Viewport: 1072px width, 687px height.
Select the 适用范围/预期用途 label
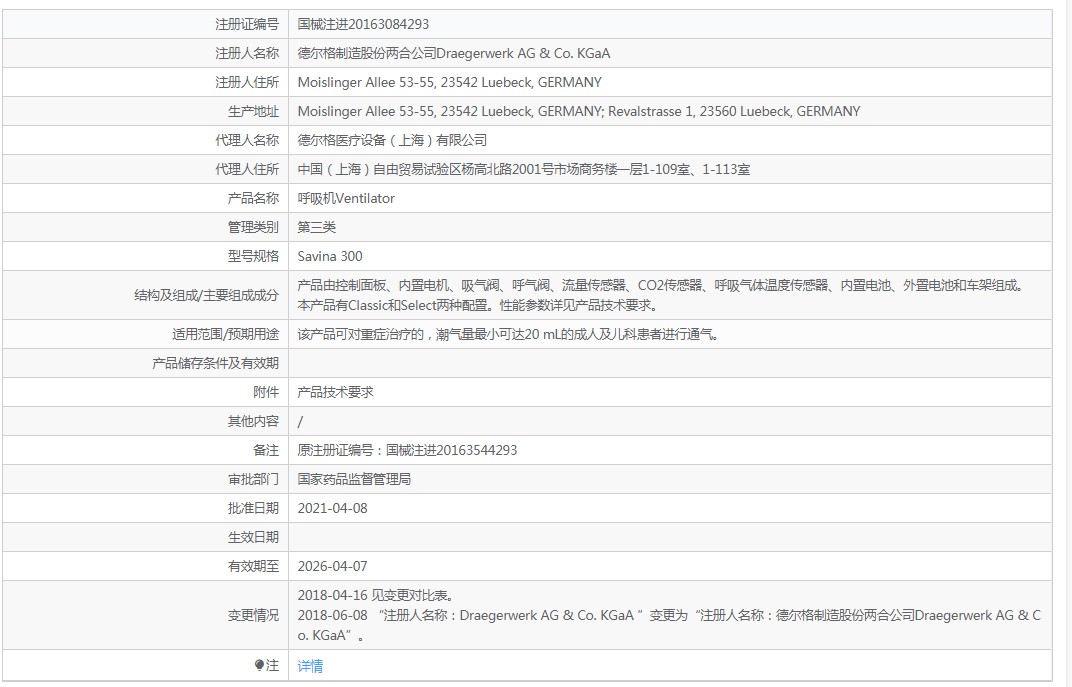tap(226, 334)
